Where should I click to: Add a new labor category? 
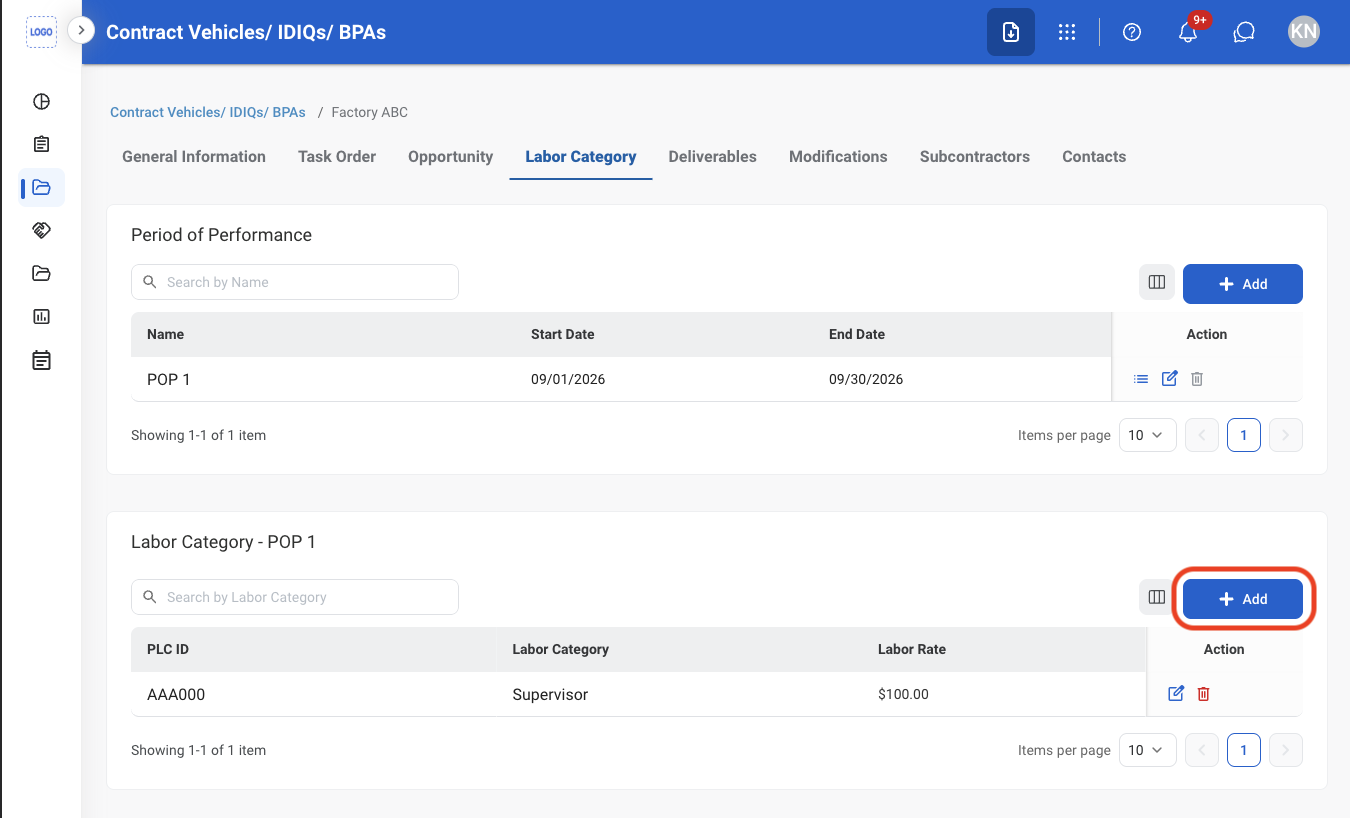click(1243, 599)
